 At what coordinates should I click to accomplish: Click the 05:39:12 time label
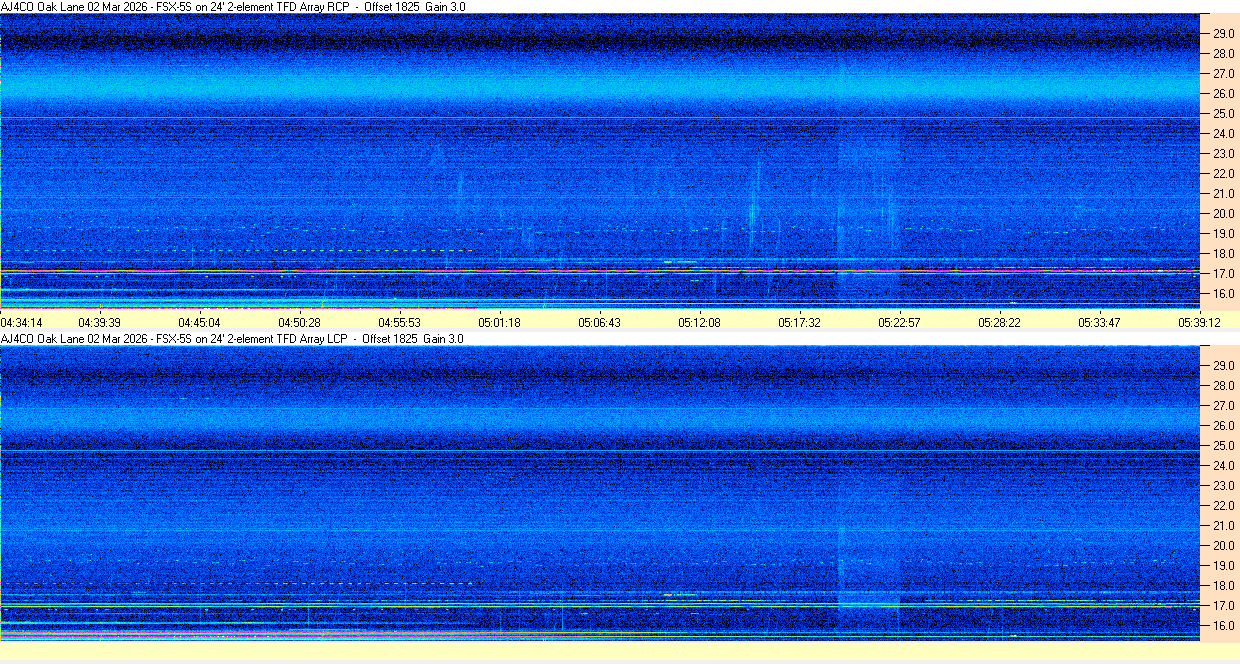tap(1198, 322)
